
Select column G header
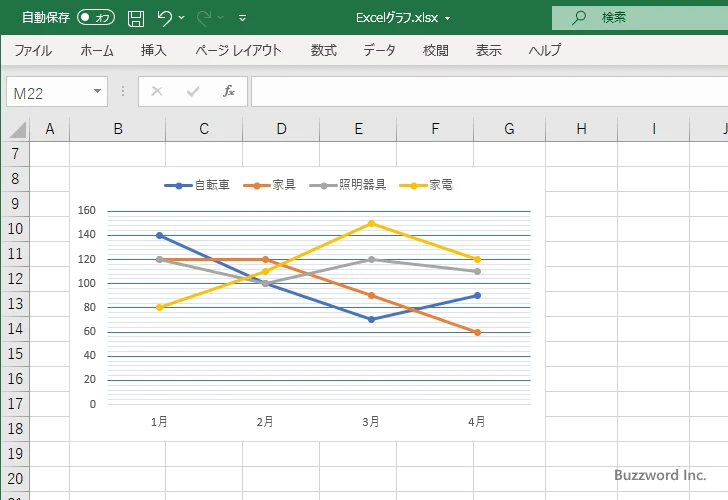click(509, 129)
